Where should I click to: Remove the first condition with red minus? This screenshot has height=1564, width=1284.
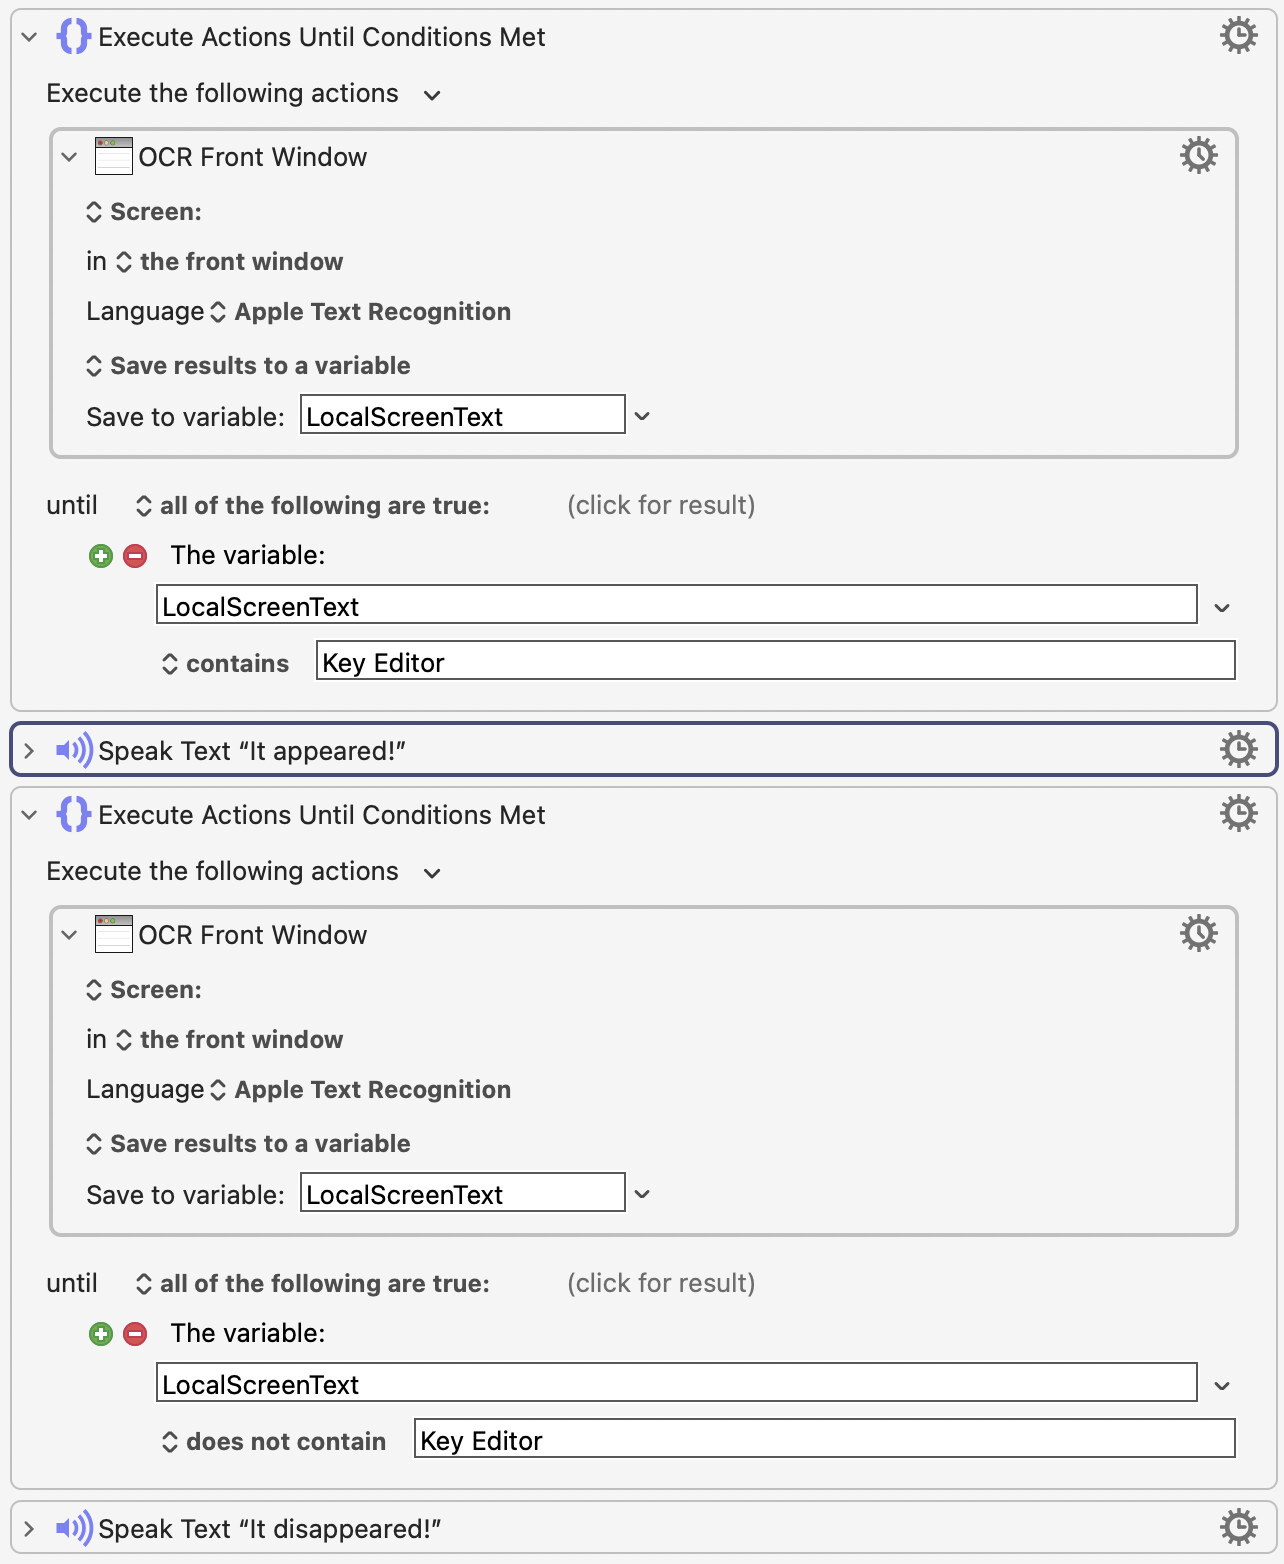point(135,556)
